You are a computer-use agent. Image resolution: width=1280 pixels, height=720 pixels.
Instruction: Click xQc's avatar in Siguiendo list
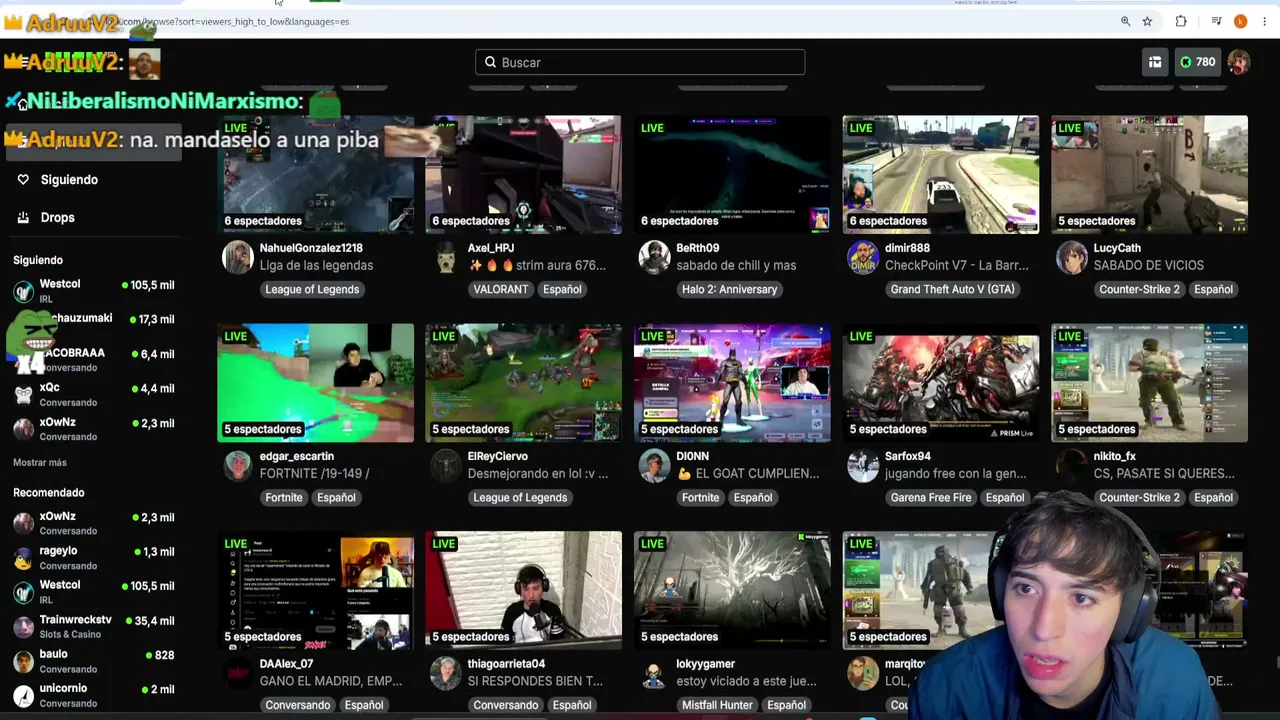click(x=23, y=395)
